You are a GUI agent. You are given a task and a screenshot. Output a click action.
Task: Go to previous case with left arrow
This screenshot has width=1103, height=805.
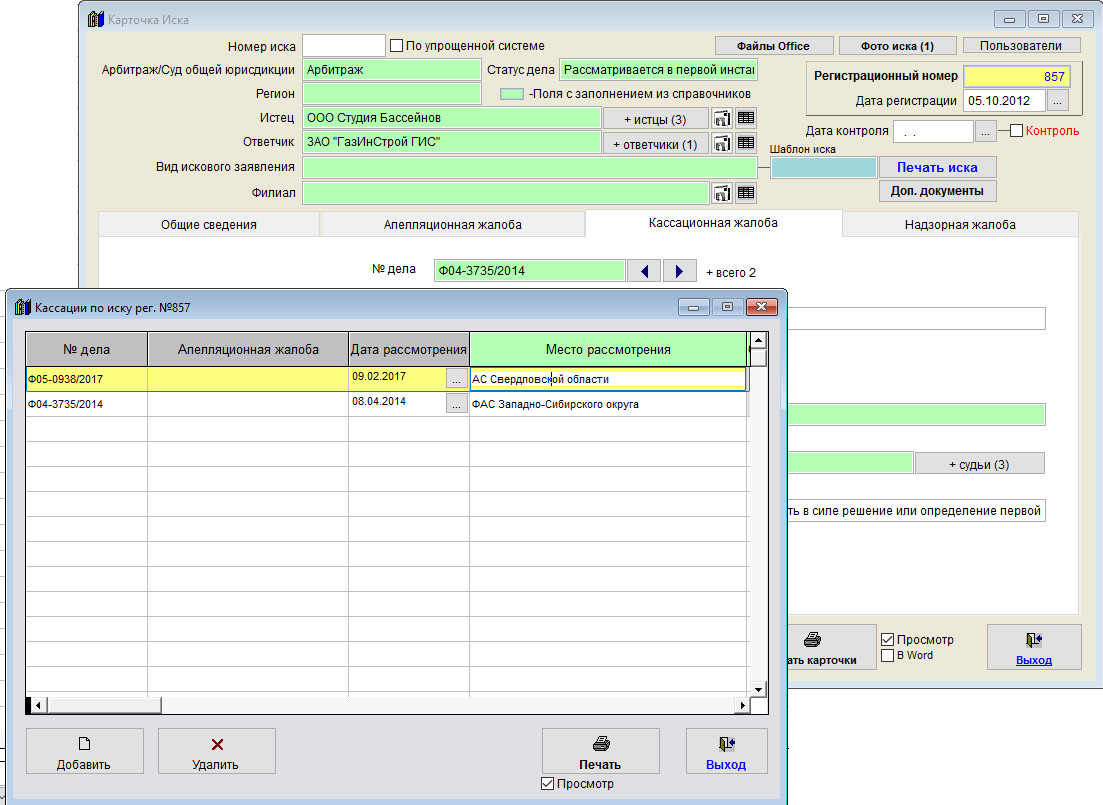pos(644,271)
